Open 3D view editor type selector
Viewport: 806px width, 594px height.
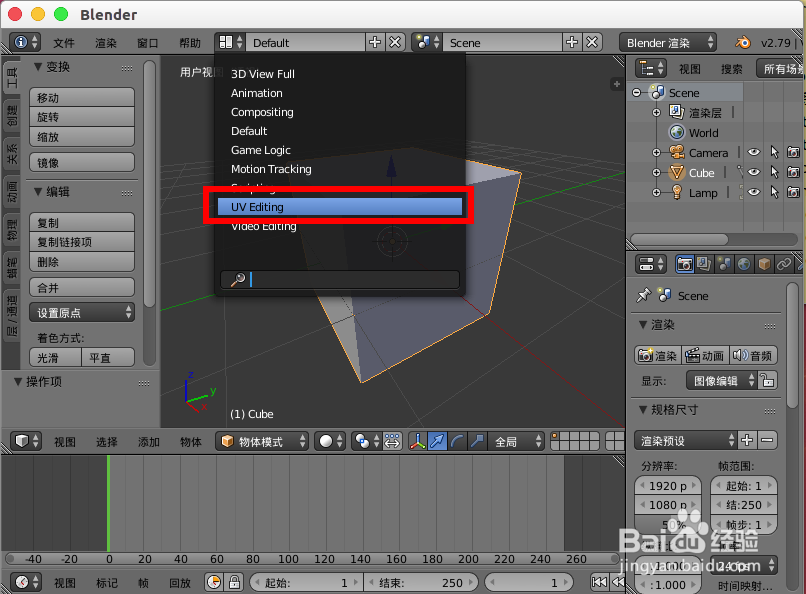[x=26, y=441]
